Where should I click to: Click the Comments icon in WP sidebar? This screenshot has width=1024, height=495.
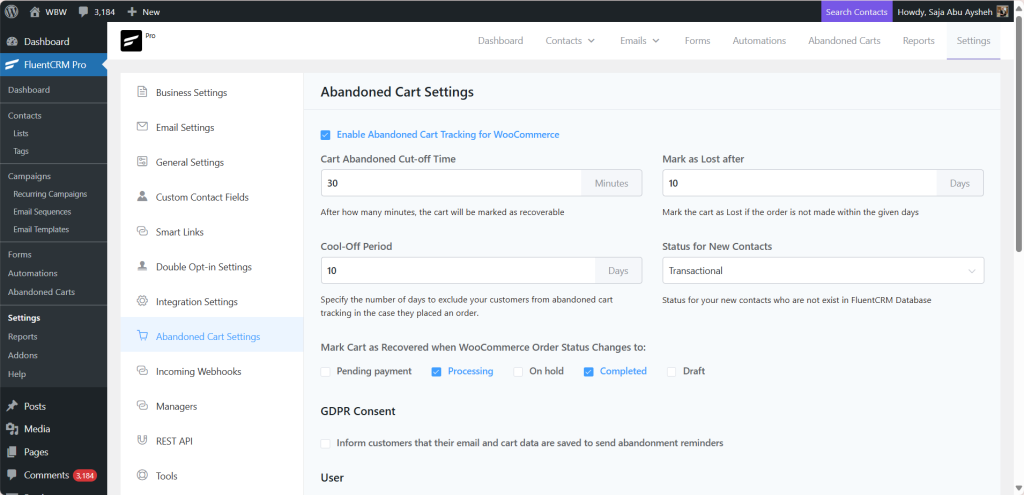[12, 475]
